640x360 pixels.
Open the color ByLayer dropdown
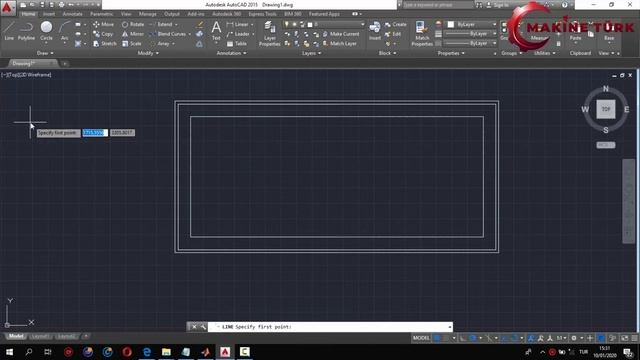click(x=471, y=24)
